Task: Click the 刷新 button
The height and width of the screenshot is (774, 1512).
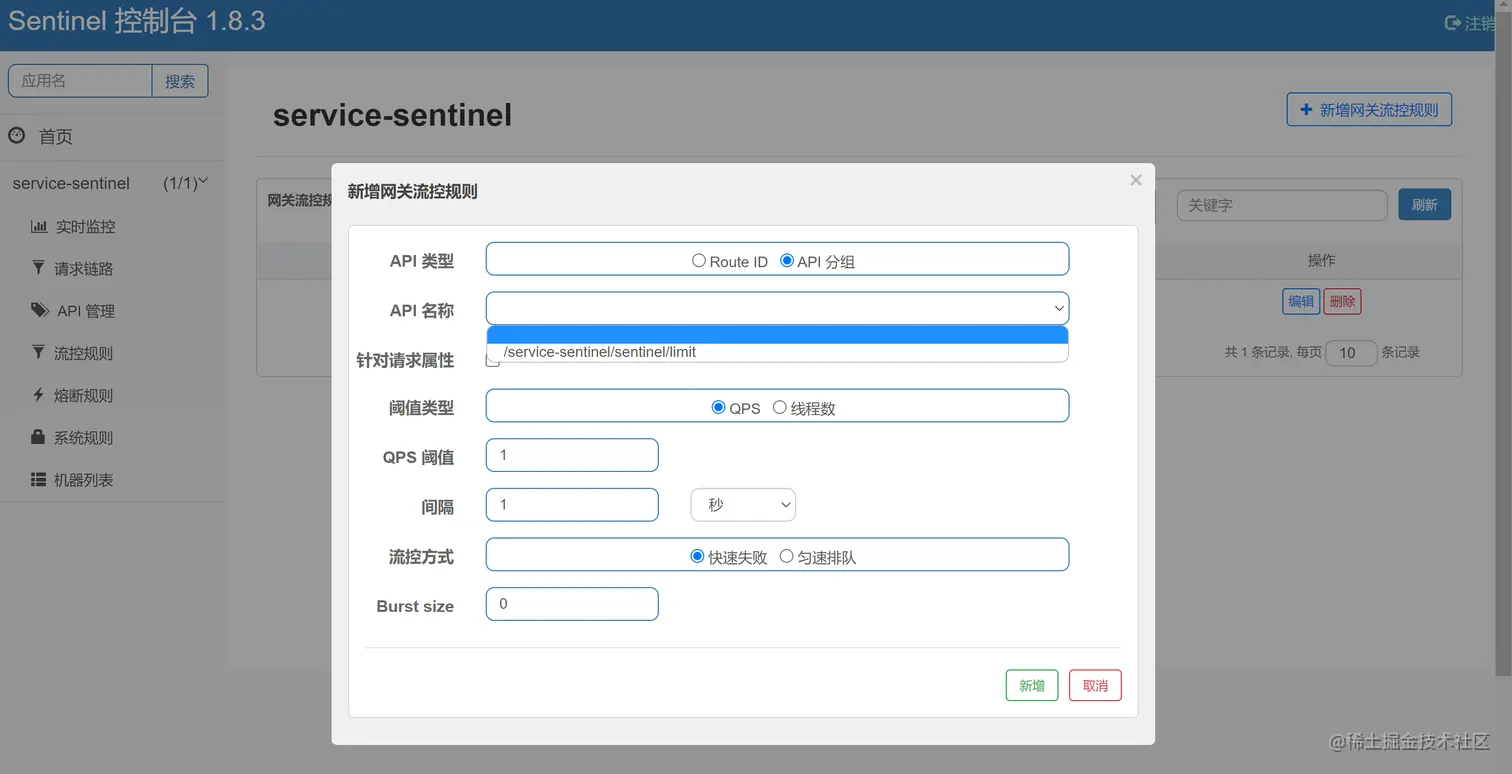Action: point(1424,204)
